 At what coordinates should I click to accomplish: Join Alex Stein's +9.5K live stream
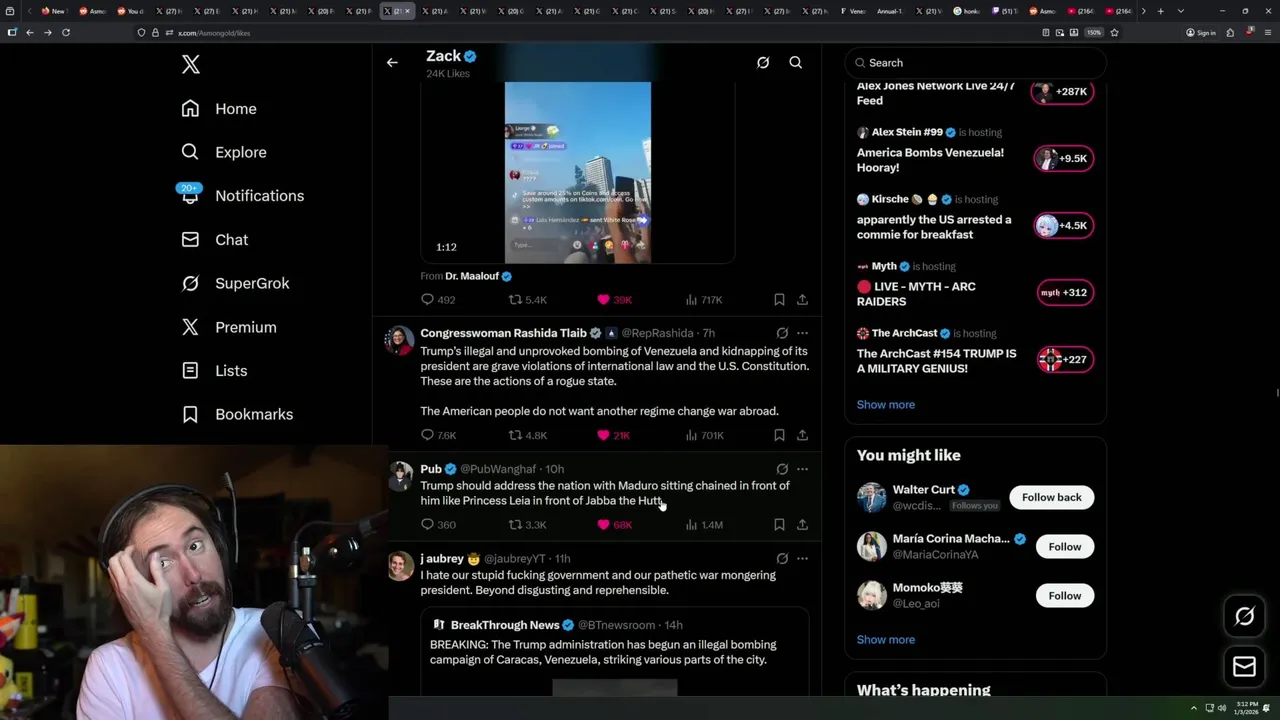(1063, 159)
